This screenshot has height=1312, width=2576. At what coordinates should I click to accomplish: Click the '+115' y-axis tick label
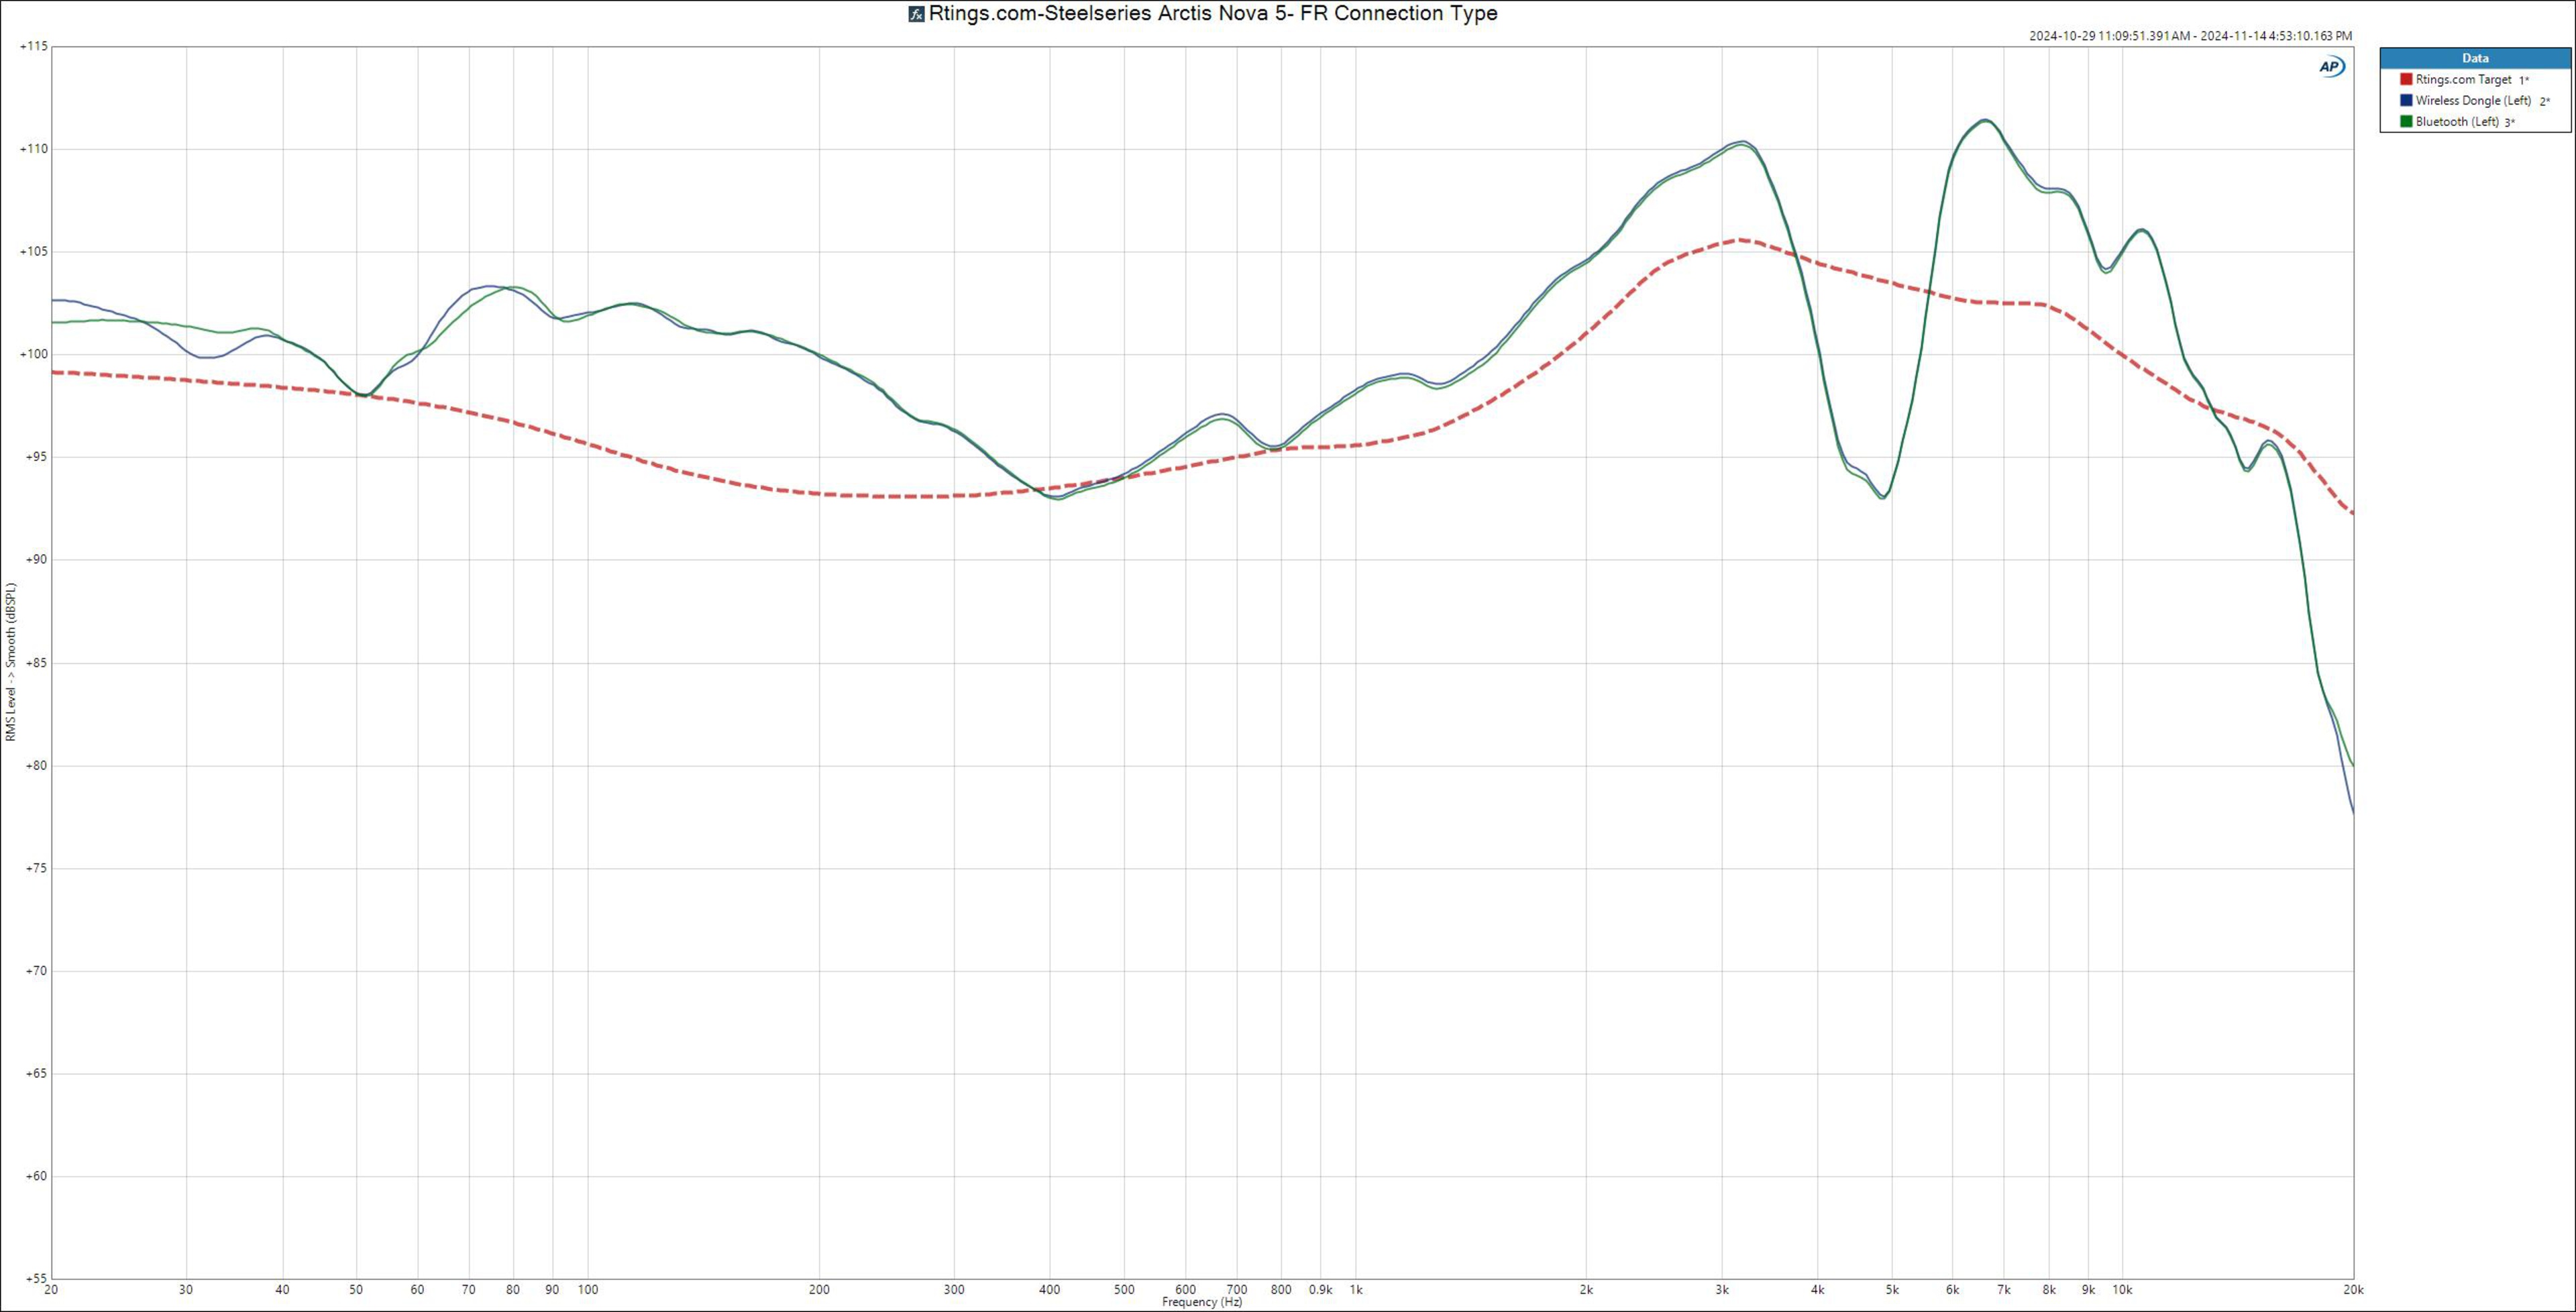33,46
